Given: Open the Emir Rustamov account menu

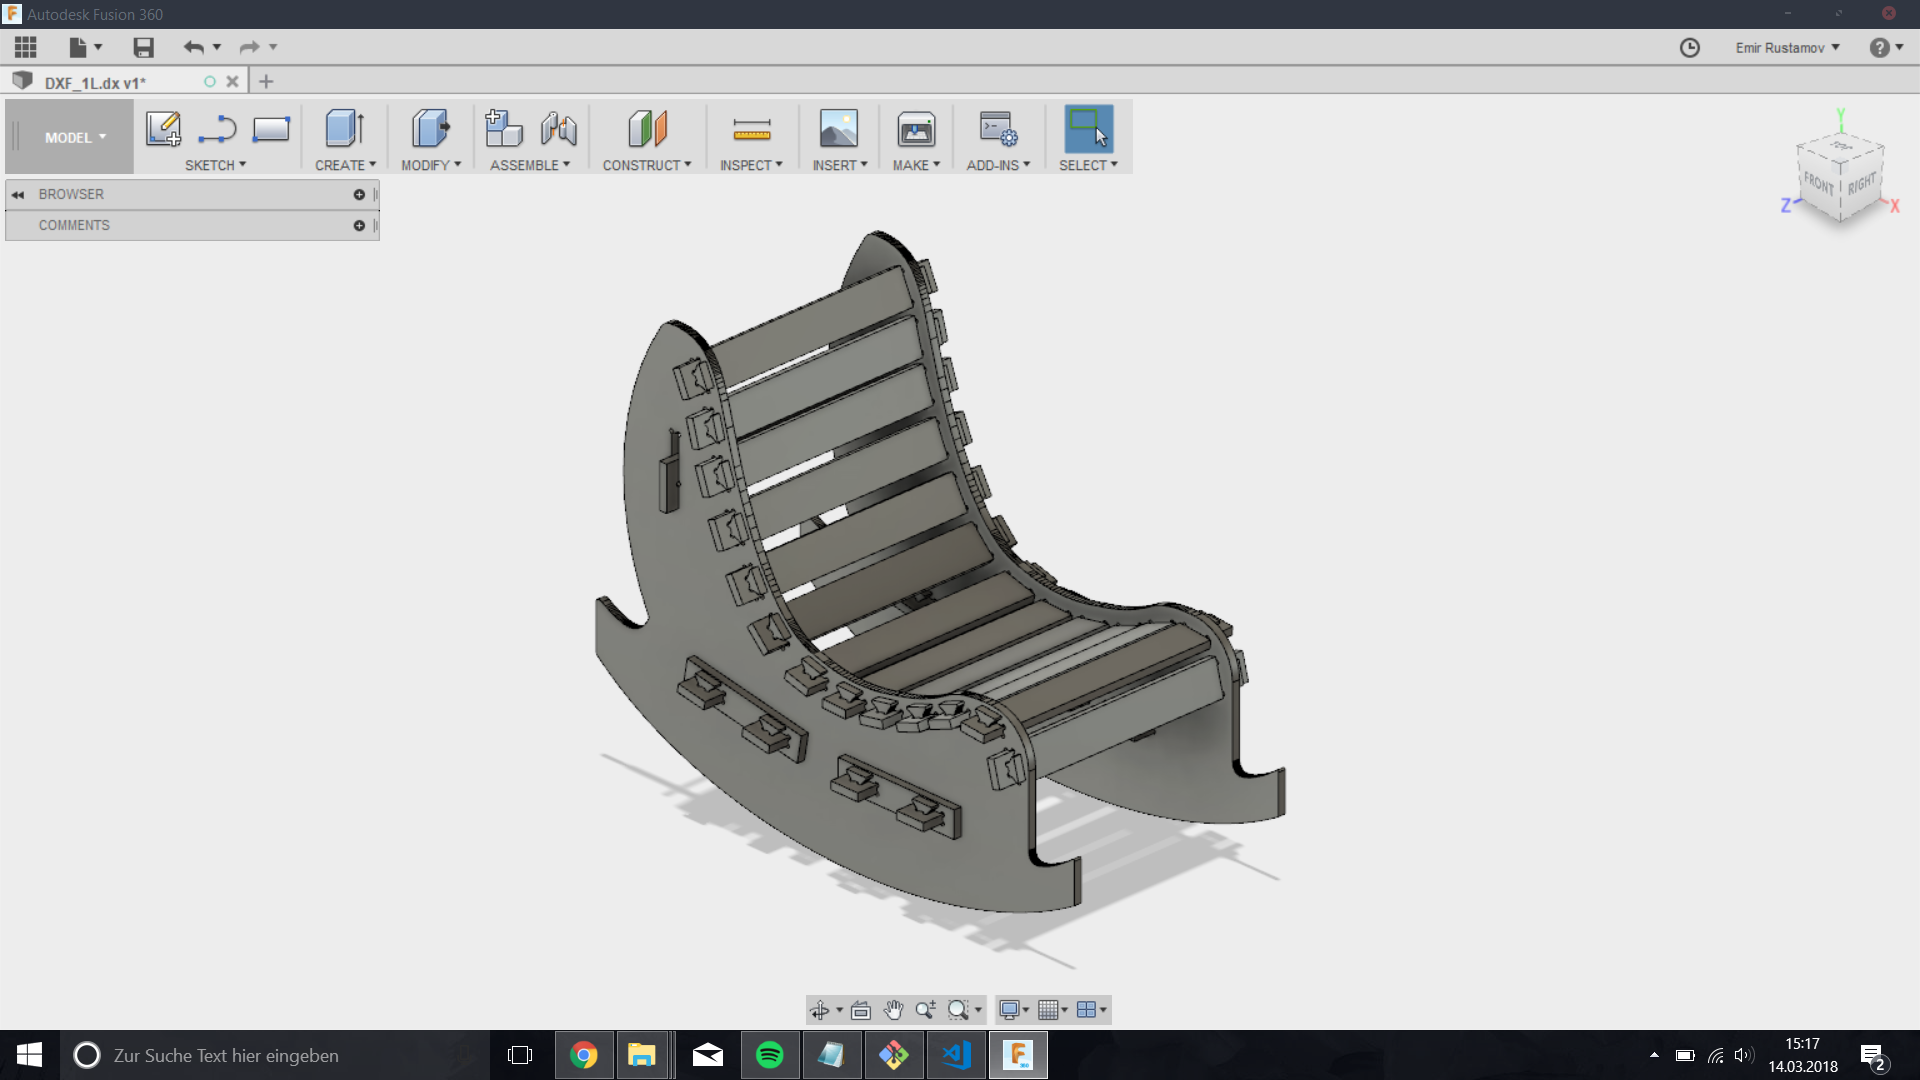Looking at the screenshot, I should point(1787,48).
